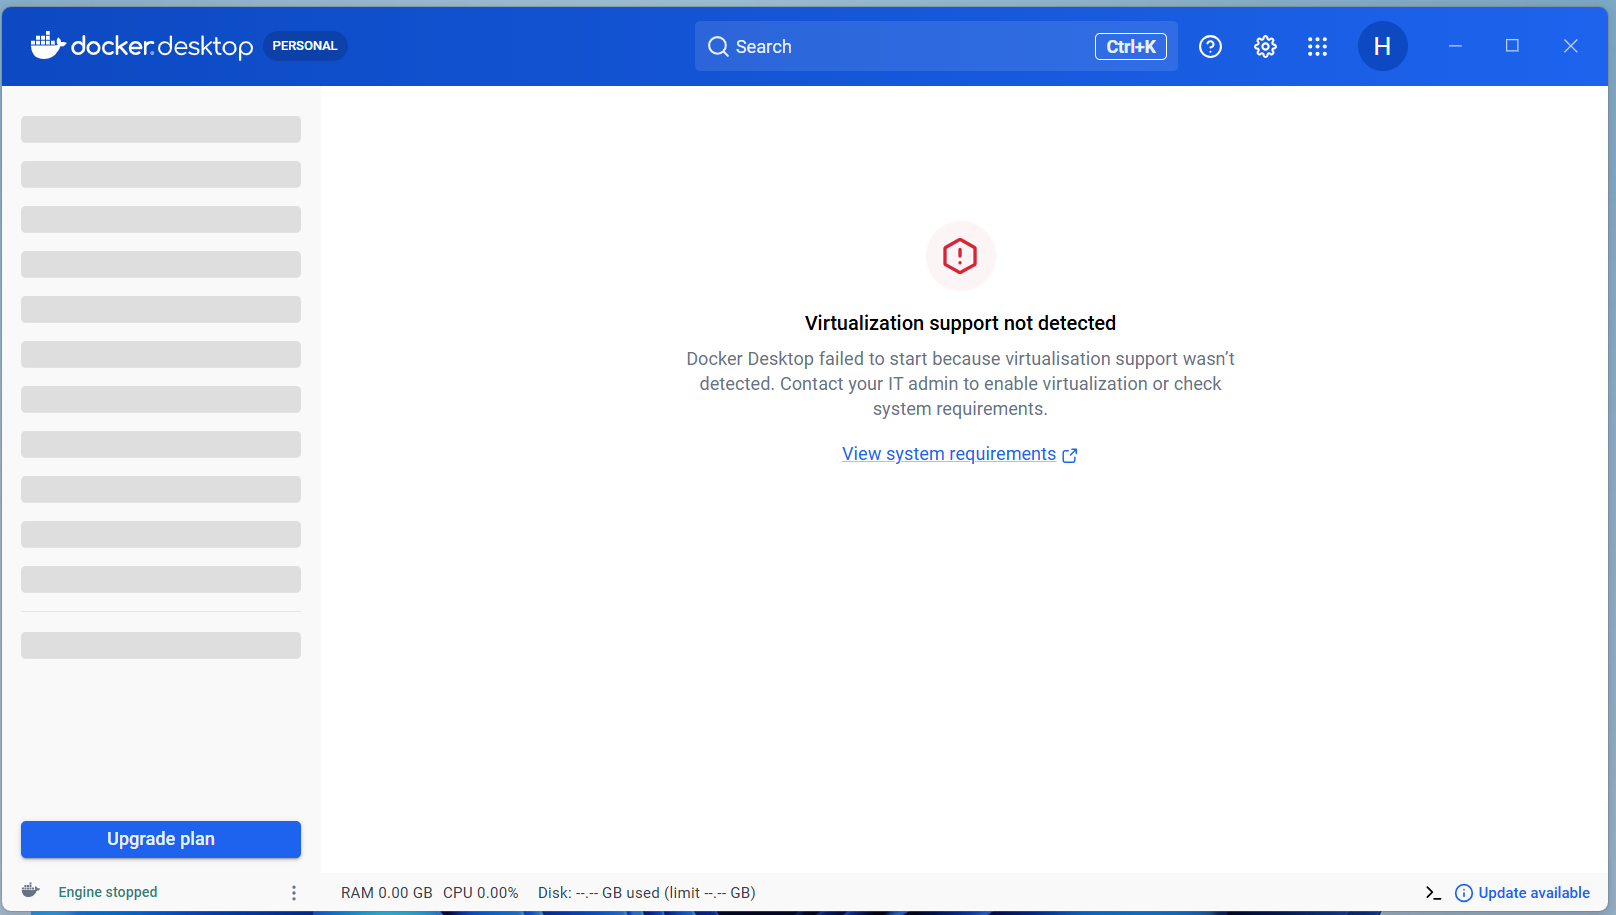Click the Disk usage readout
Screen dimensions: 1616x915
click(647, 893)
